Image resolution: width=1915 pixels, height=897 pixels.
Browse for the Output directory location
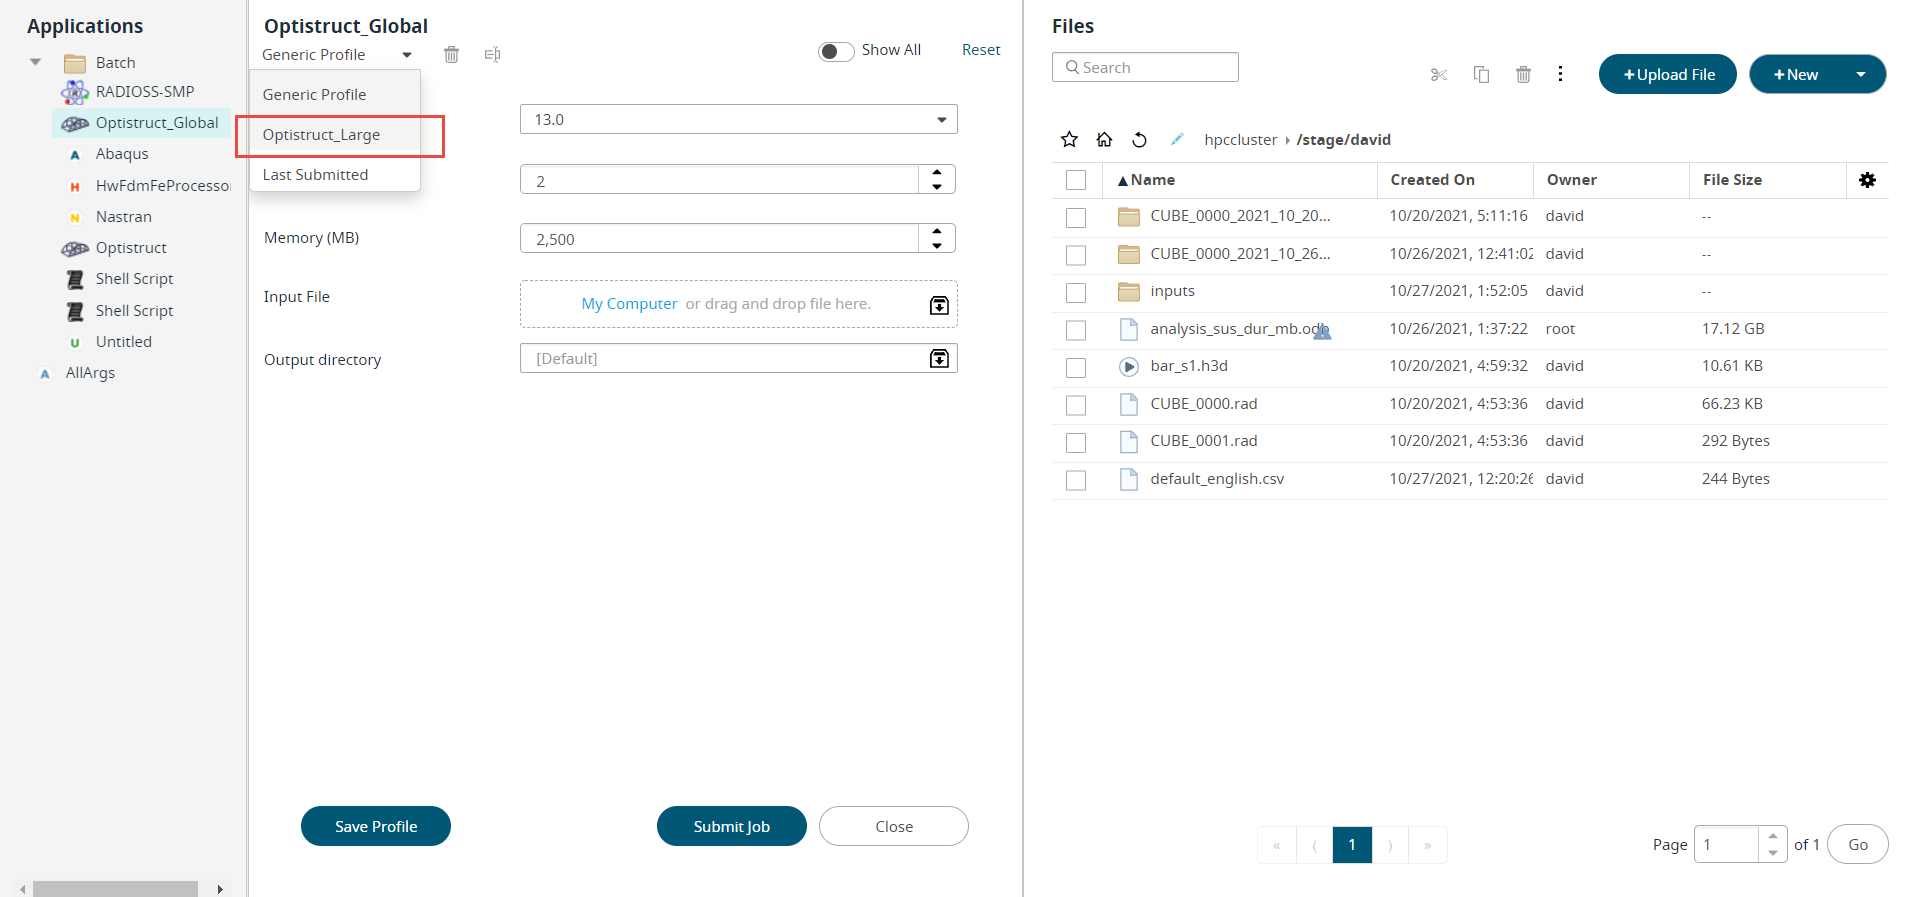pyautogui.click(x=939, y=358)
